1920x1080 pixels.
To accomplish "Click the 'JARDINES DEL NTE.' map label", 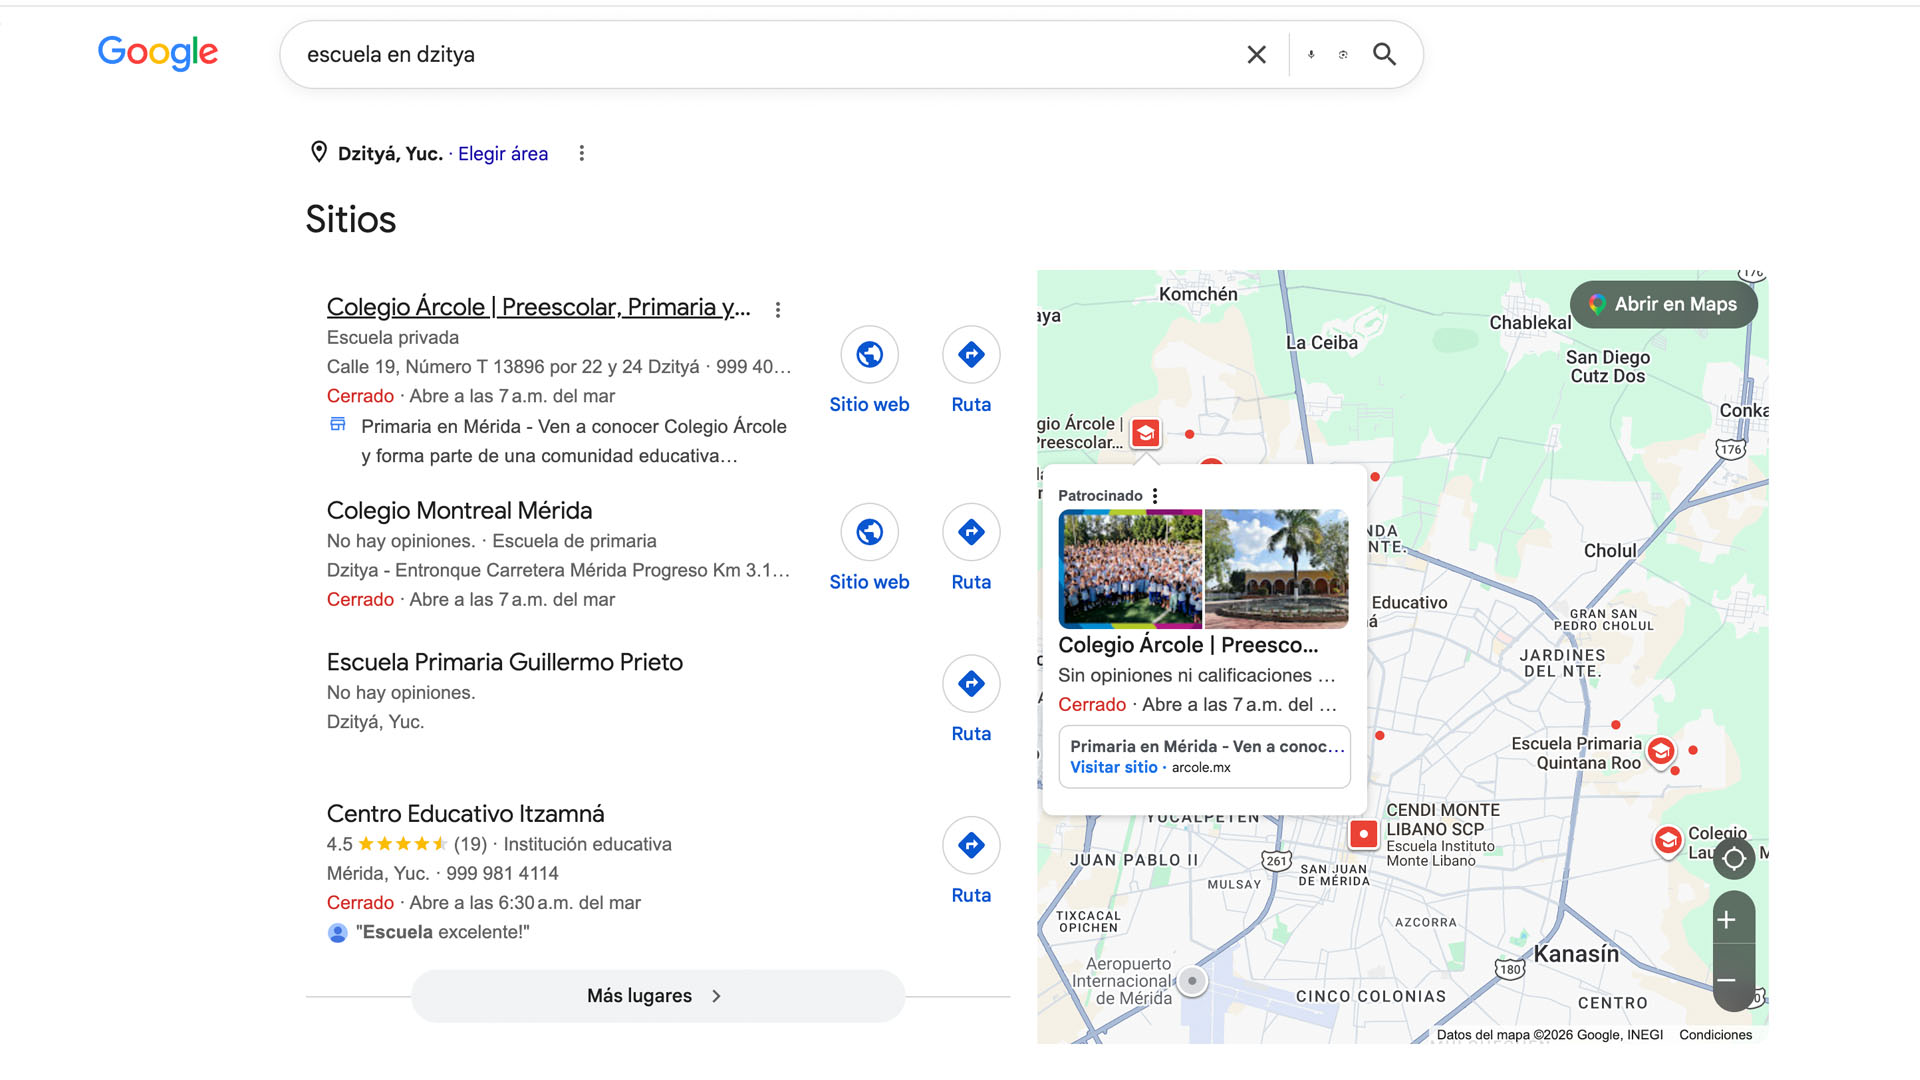I will pos(1563,664).
